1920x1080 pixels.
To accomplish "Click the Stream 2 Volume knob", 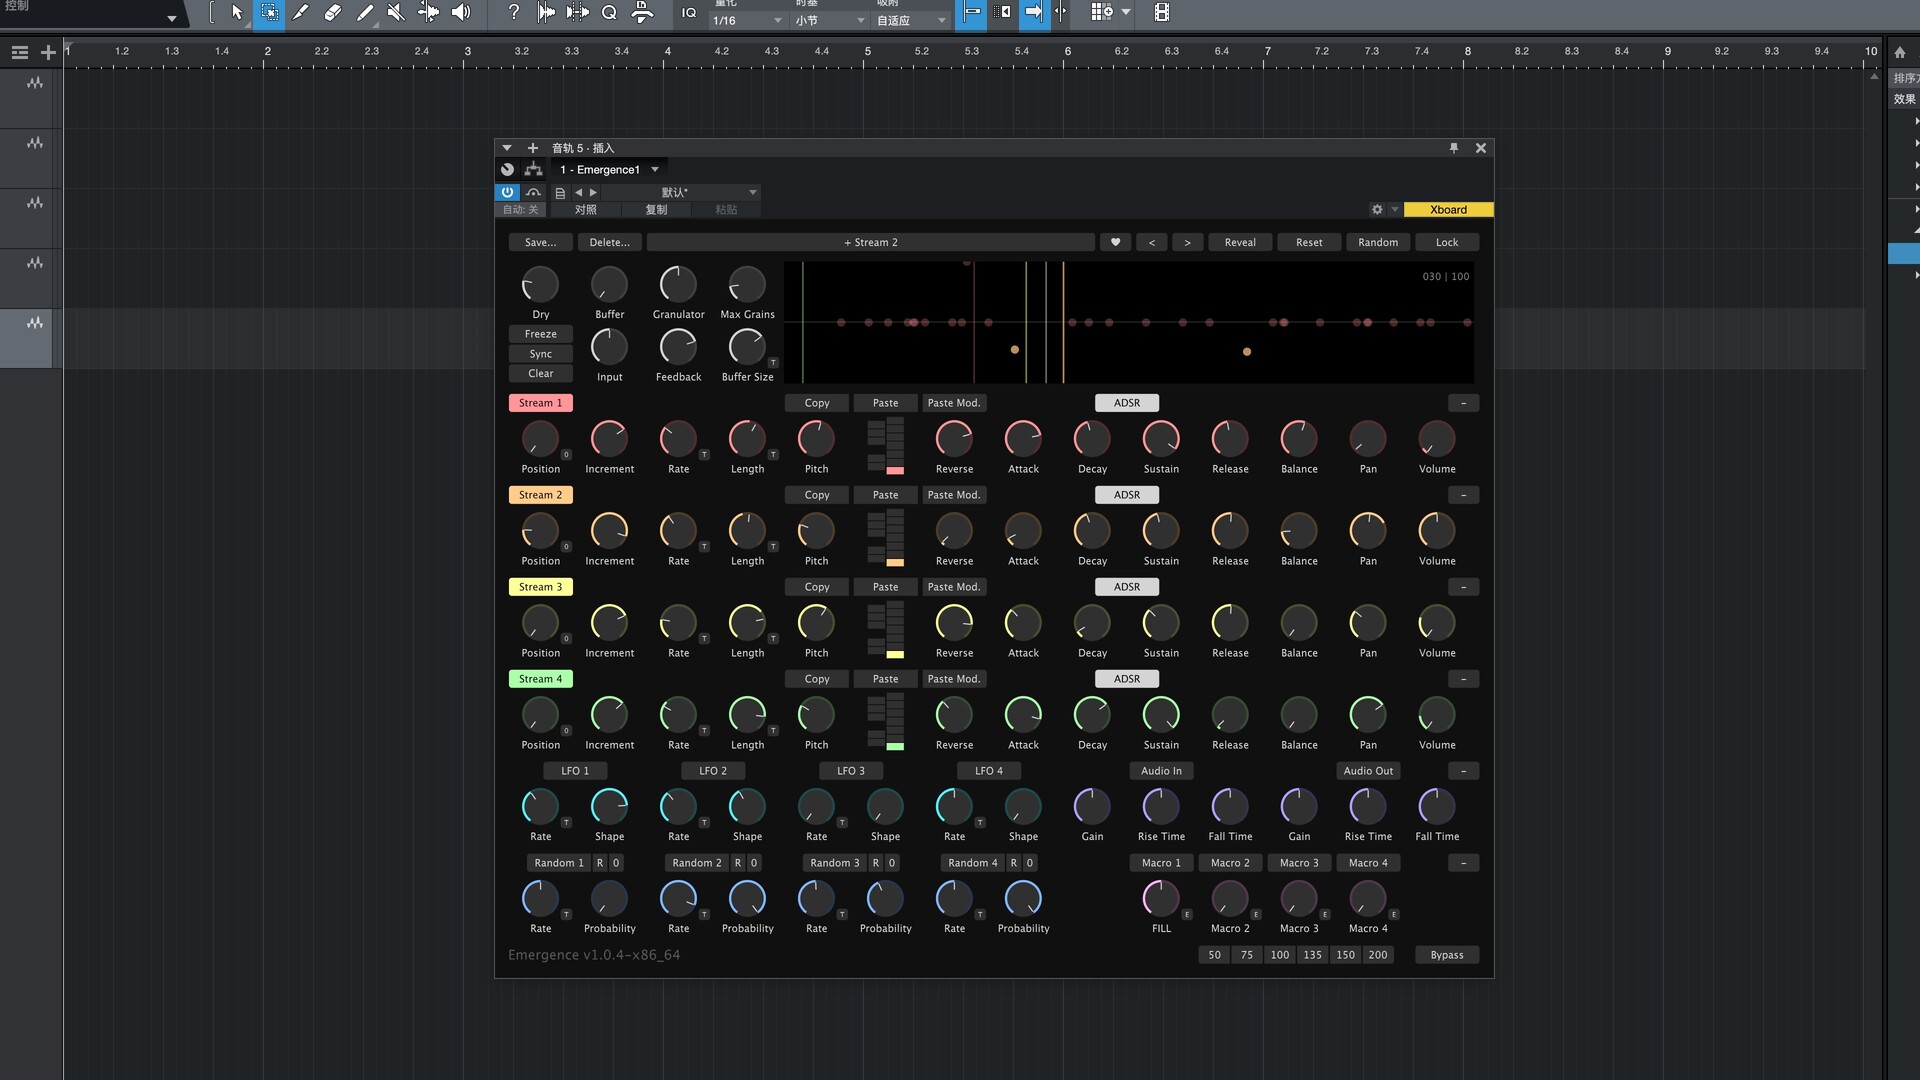I will (1436, 531).
